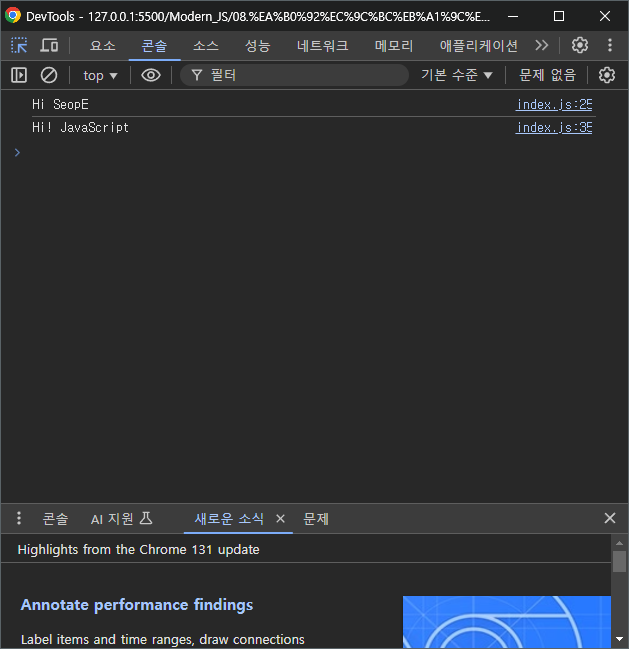Click the 문제 없음 issues indicator
Viewport: 629px width, 649px height.
click(547, 75)
